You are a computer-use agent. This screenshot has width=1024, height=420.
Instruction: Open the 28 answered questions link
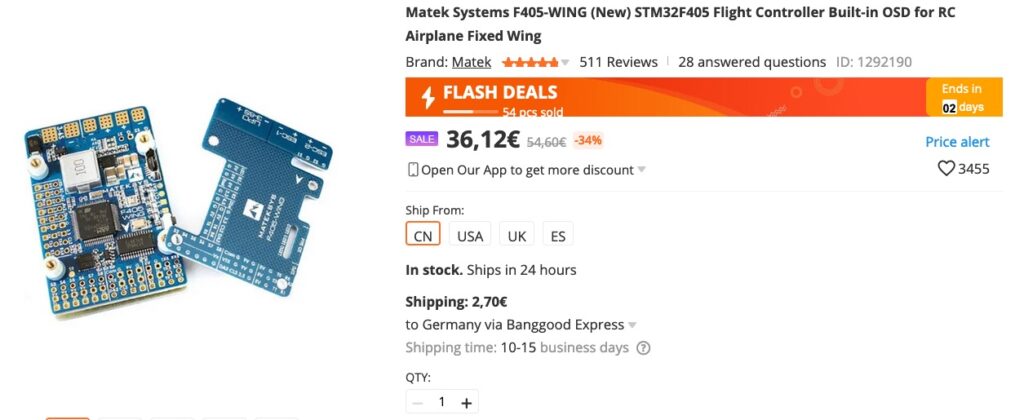coord(752,62)
